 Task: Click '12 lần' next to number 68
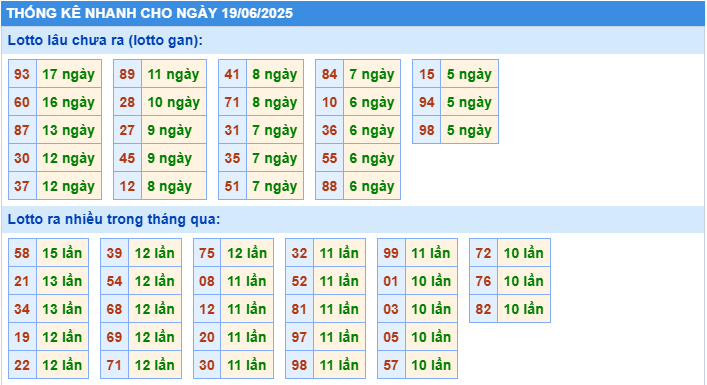point(155,309)
